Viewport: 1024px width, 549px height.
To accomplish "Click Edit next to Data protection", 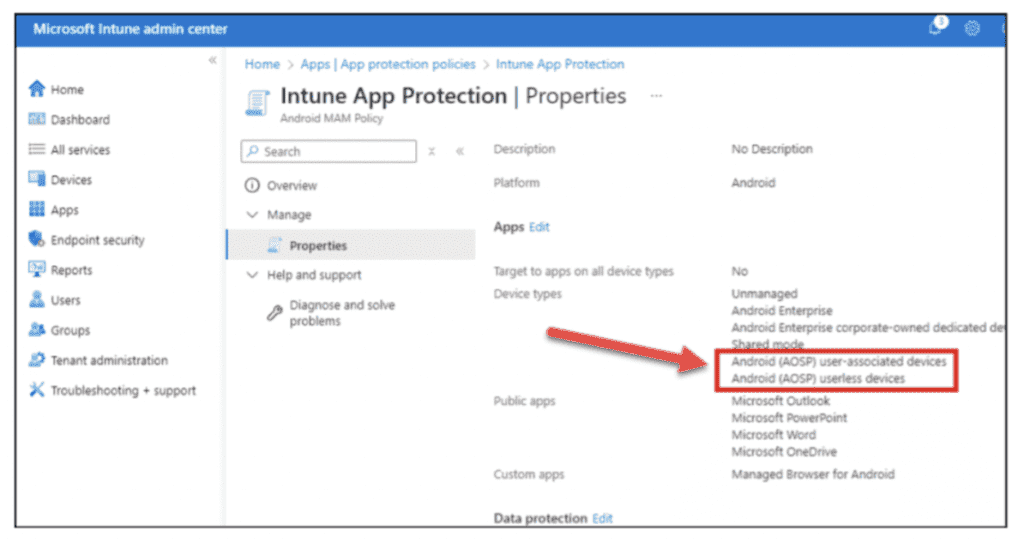I will (x=602, y=518).
